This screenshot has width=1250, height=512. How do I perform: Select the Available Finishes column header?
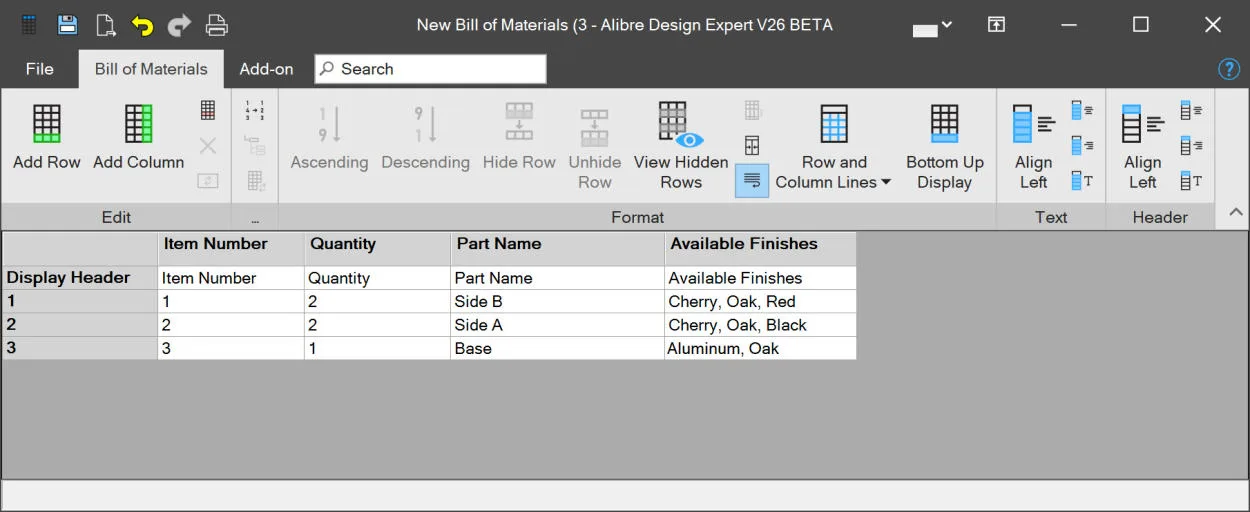click(x=760, y=249)
